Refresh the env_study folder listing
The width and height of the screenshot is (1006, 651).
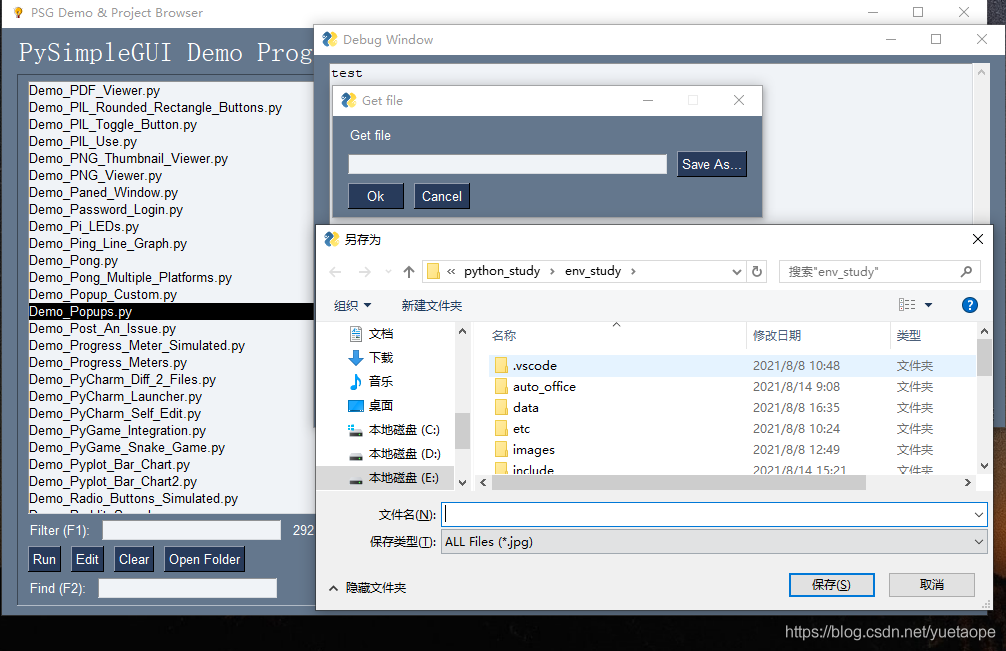(x=757, y=271)
